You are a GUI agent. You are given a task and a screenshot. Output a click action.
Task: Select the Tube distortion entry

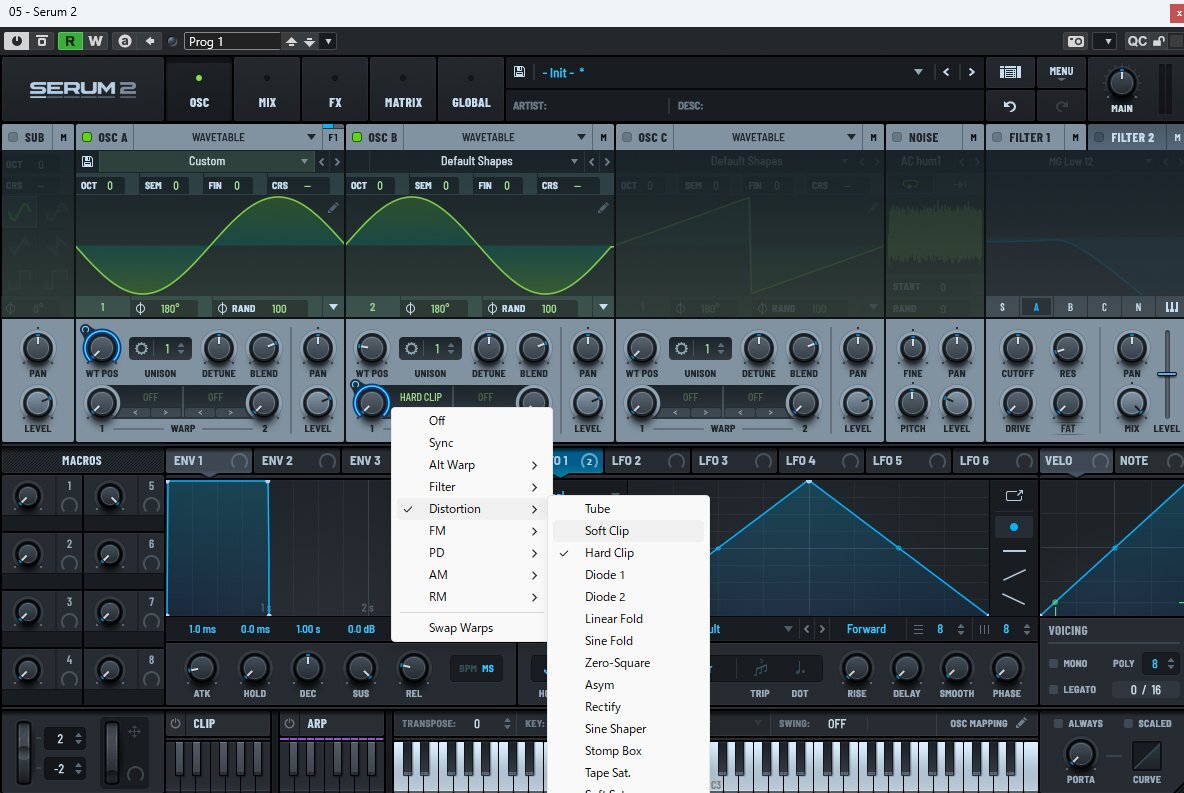pos(628,509)
